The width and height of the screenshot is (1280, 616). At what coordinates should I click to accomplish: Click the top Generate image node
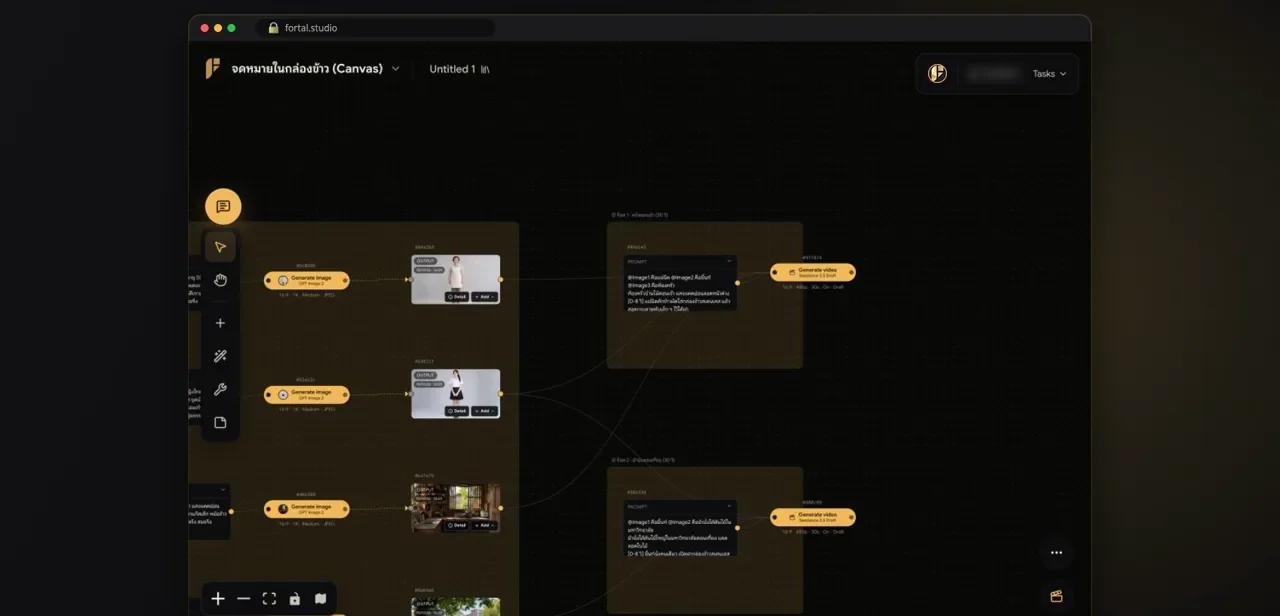point(307,280)
